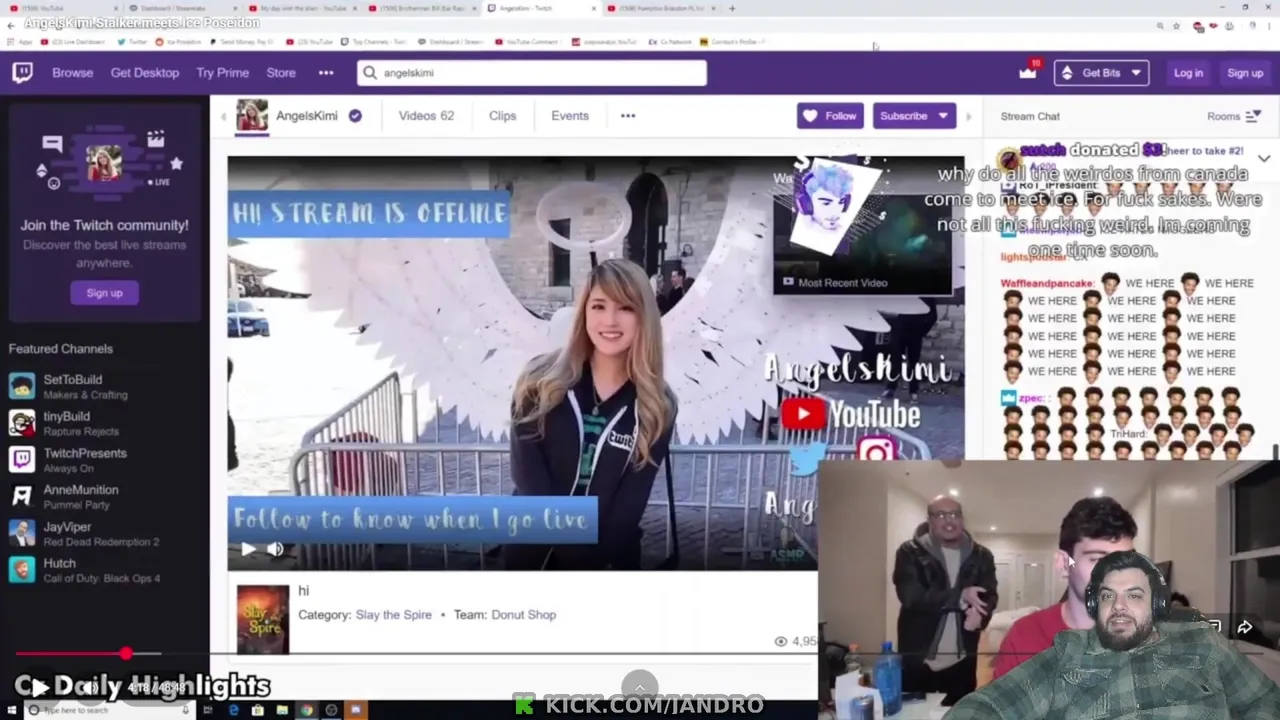Follow the AngelsKimi channel
The height and width of the screenshot is (720, 1280).
click(830, 116)
